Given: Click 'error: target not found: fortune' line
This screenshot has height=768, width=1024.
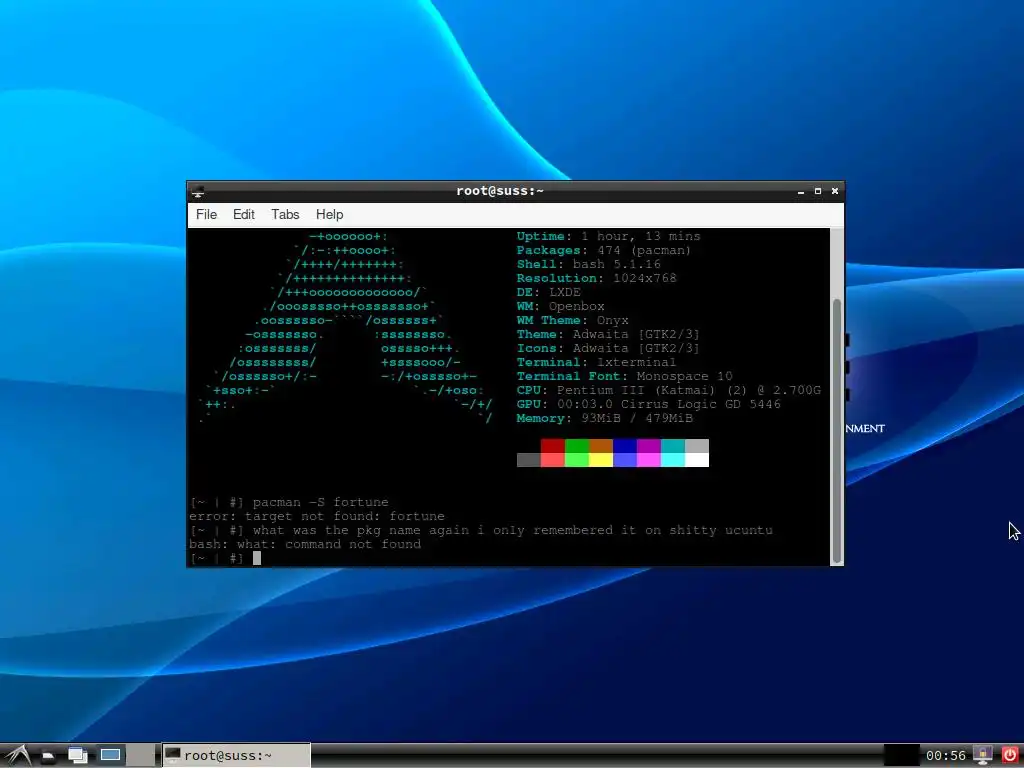Looking at the screenshot, I should click(317, 516).
